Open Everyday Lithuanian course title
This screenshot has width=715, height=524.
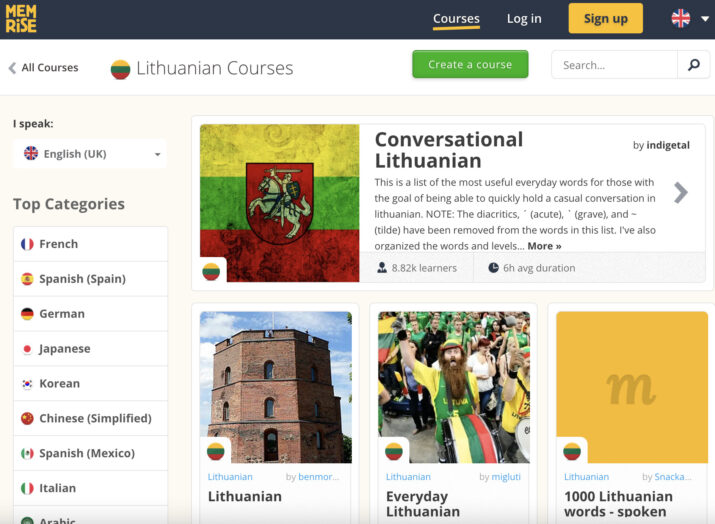coord(423,504)
